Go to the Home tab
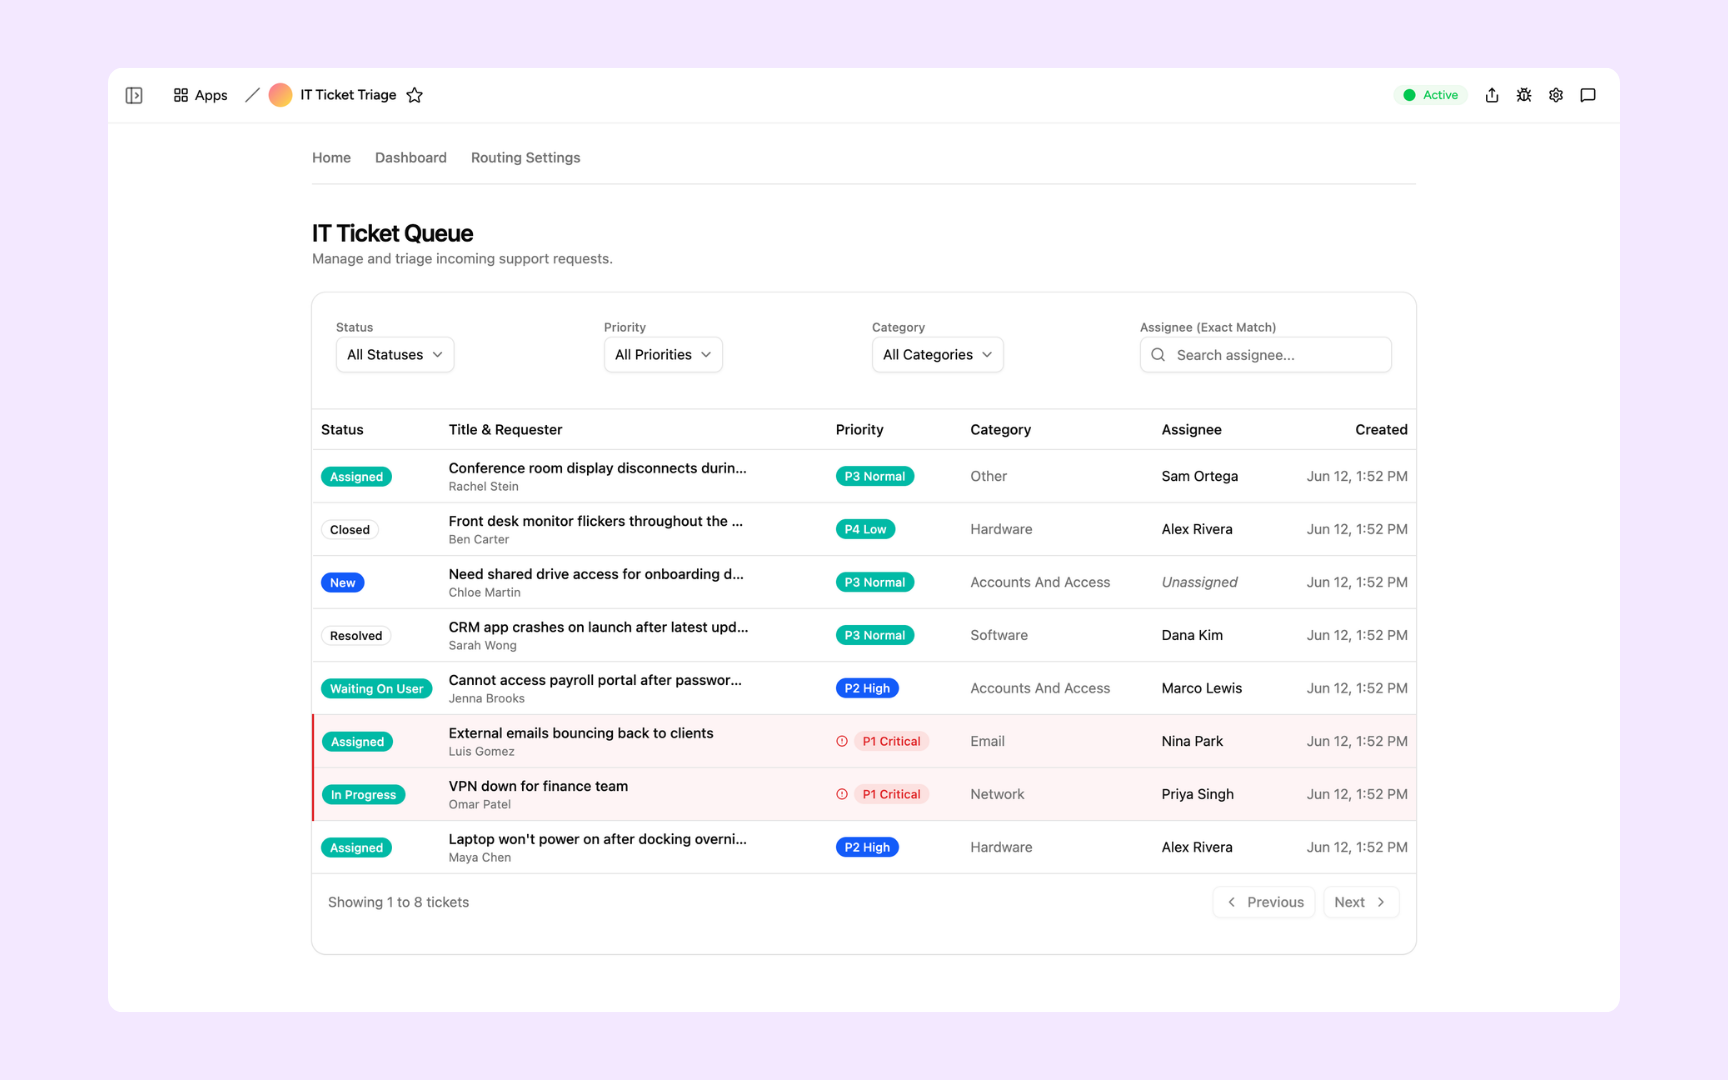Image resolution: width=1728 pixels, height=1080 pixels. pyautogui.click(x=331, y=158)
